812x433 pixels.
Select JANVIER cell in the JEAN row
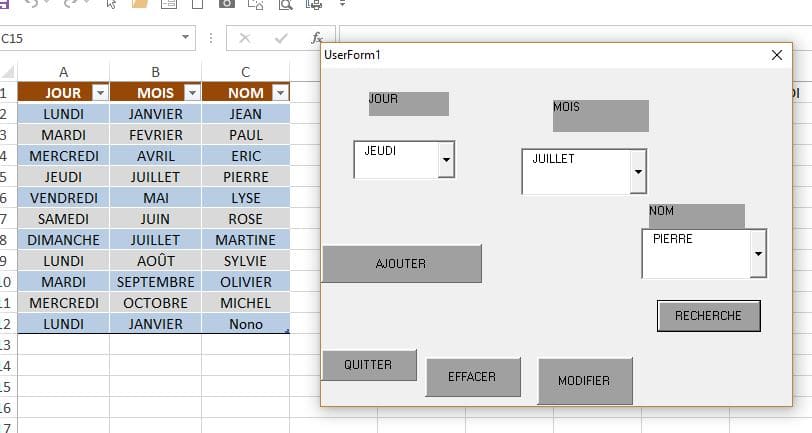pos(155,114)
